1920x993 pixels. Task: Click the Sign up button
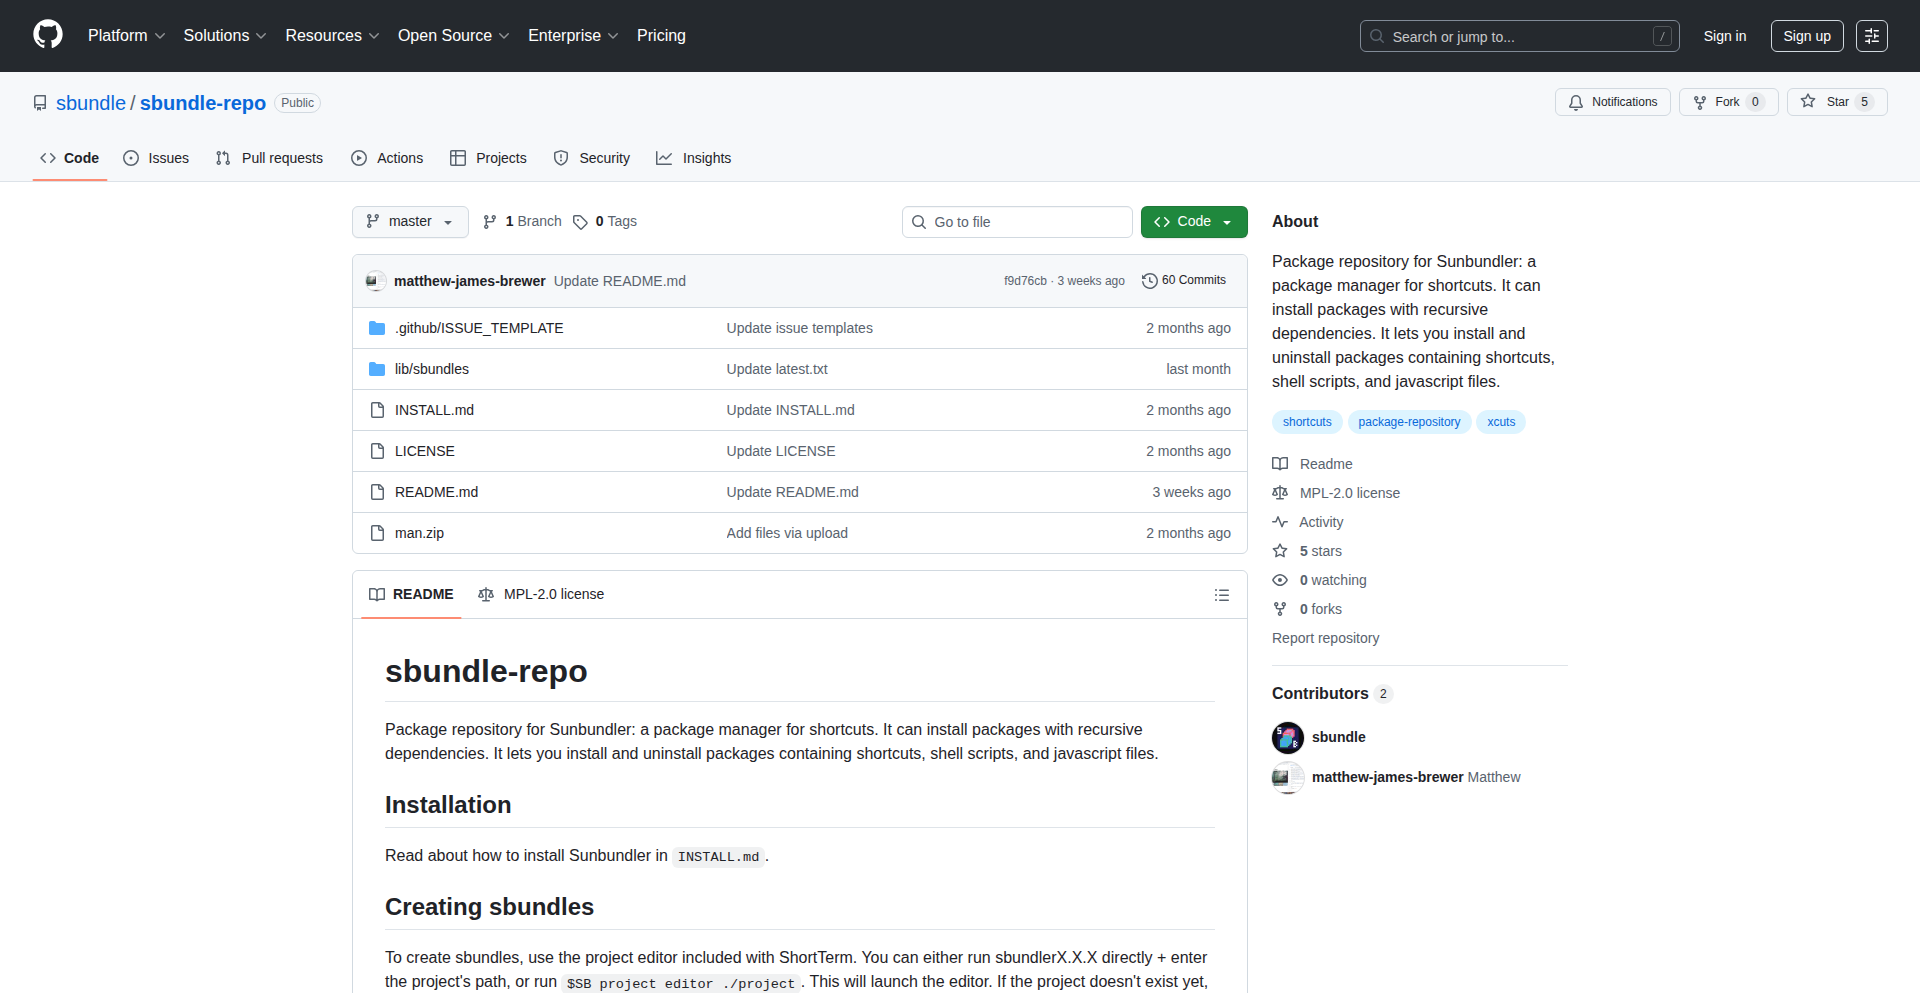[x=1806, y=36]
